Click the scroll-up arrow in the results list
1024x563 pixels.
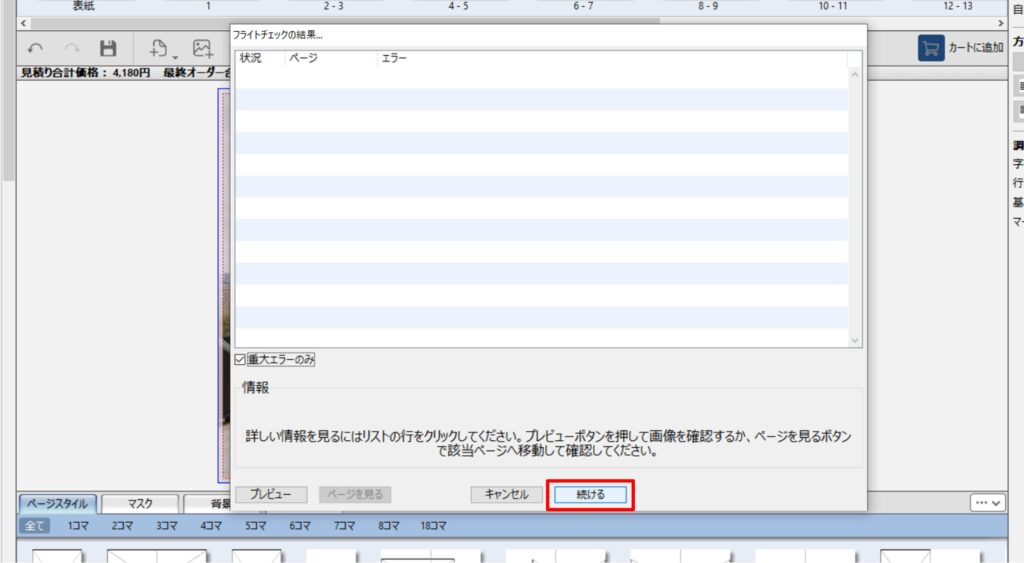(x=854, y=73)
